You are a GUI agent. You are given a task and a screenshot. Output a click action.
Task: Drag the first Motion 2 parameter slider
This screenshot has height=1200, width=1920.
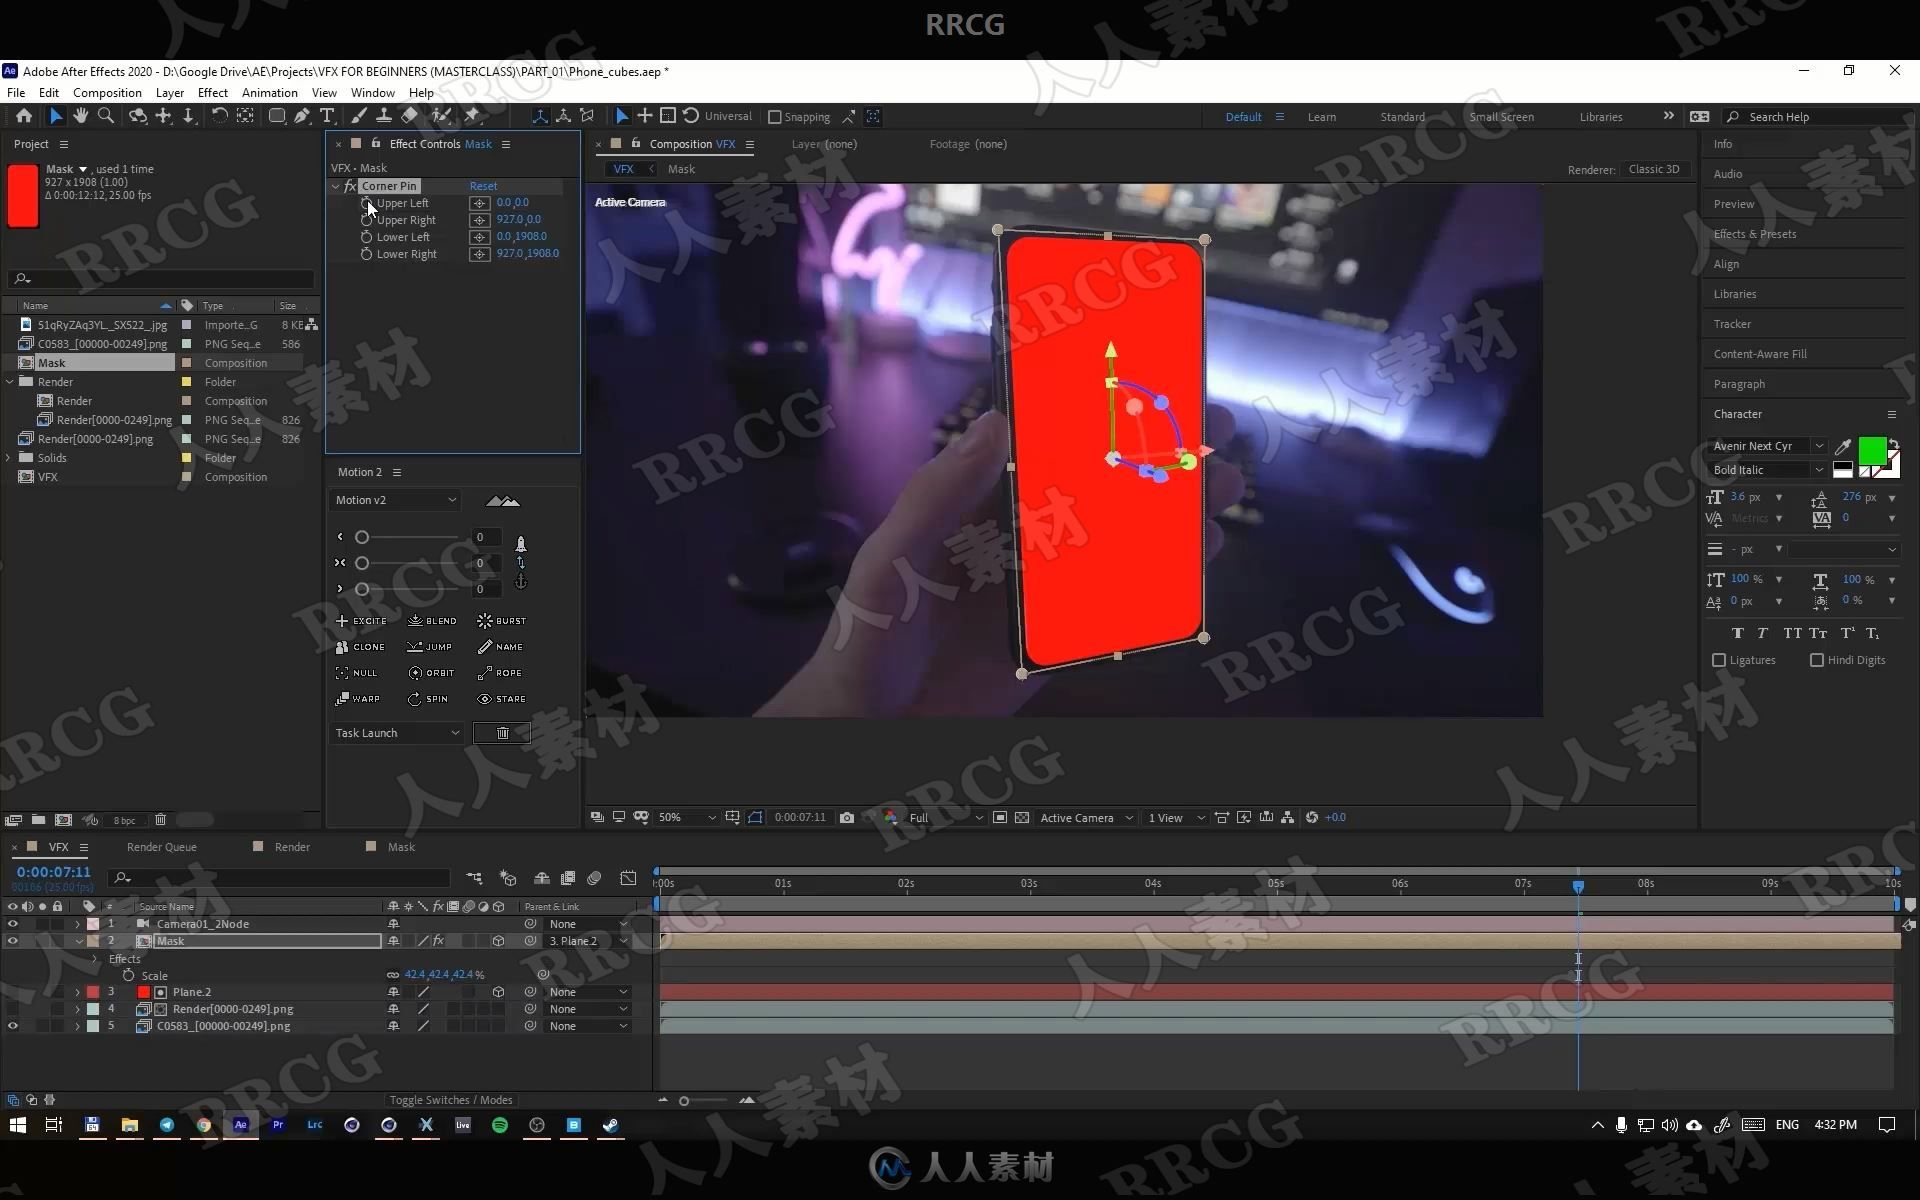[x=362, y=536]
